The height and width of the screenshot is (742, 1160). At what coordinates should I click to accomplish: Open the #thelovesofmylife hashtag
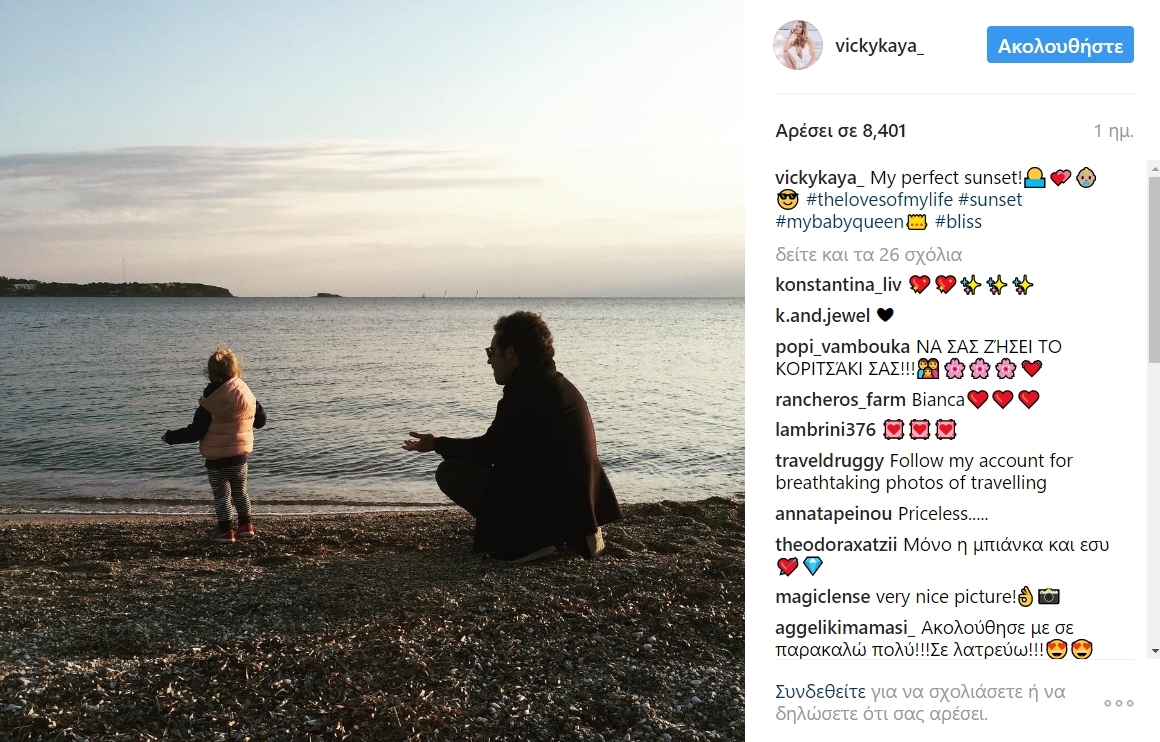[x=879, y=200]
